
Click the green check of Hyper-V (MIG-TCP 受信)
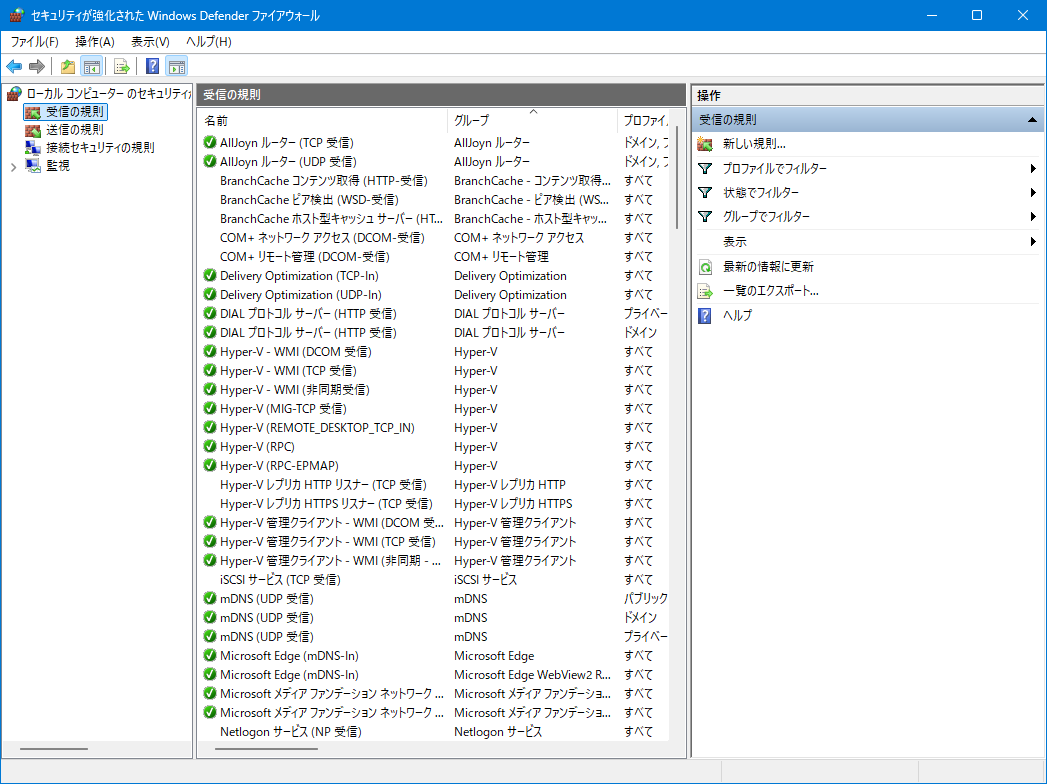(x=210, y=409)
